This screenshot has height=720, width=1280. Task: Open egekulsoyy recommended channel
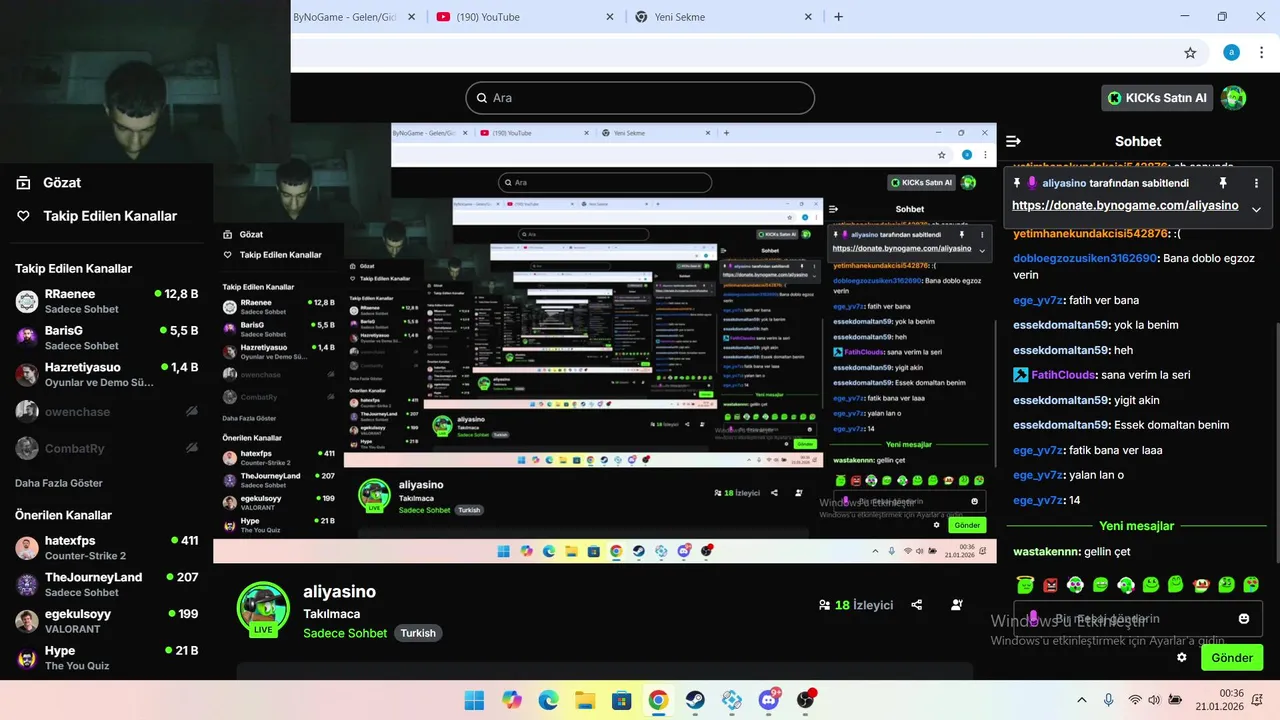[106, 621]
